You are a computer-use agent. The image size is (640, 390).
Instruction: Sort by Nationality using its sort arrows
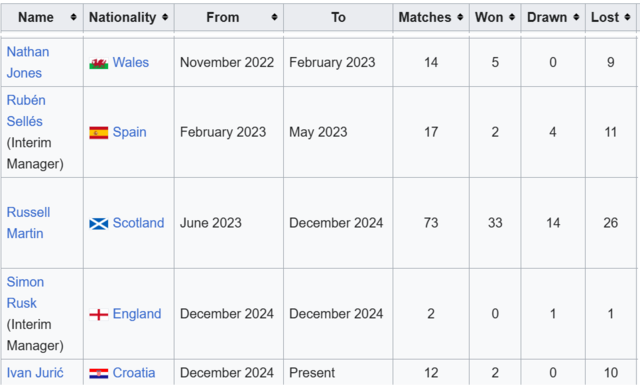pos(165,17)
